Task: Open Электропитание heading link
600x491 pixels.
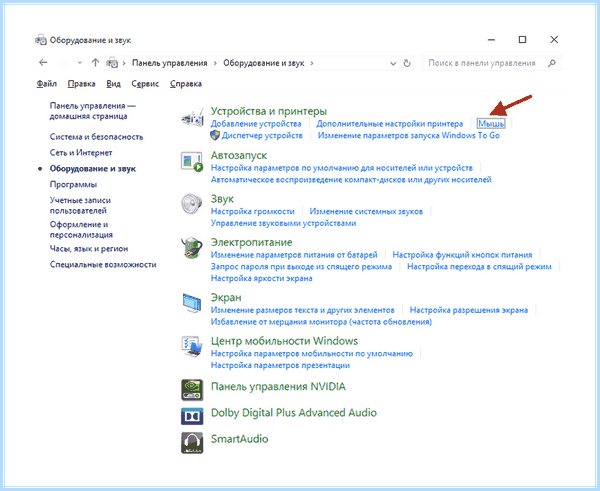Action: point(251,242)
